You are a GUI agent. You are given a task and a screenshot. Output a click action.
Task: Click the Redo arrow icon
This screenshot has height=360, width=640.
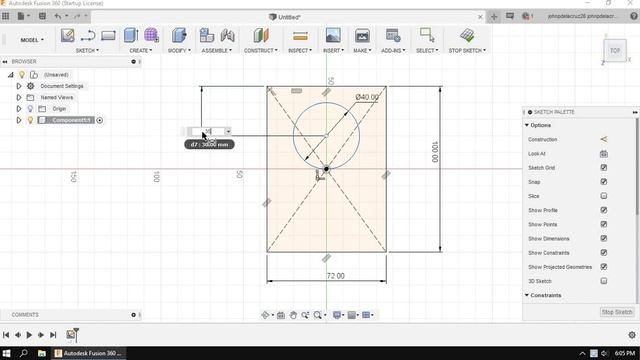[77, 16]
